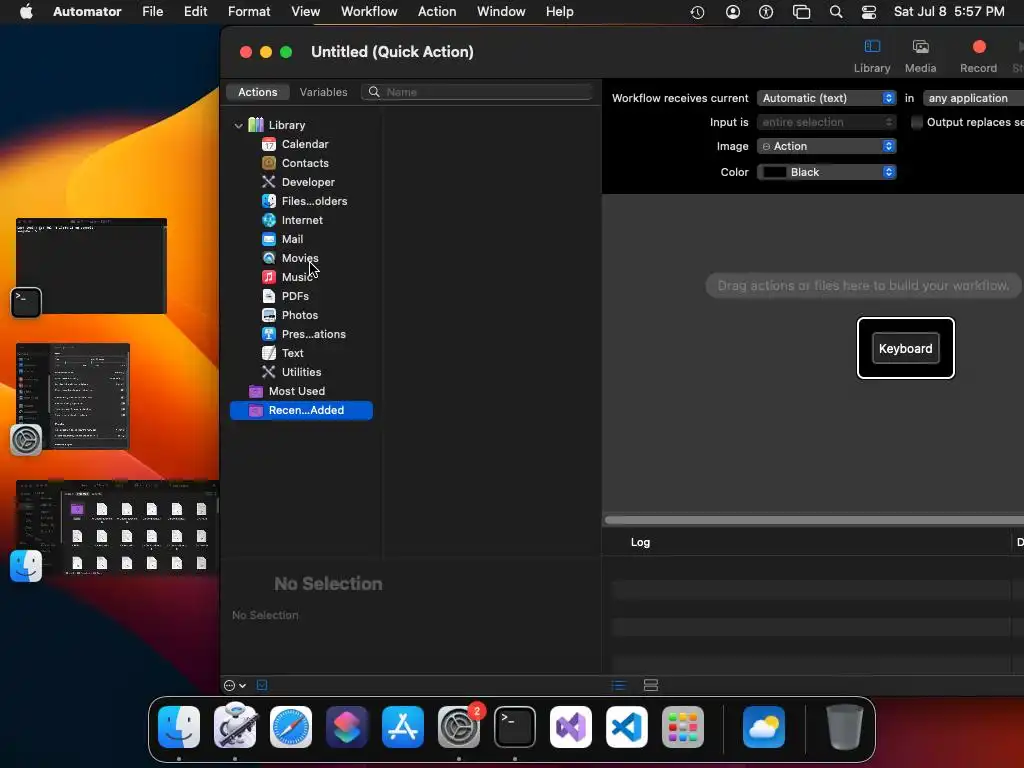Image resolution: width=1024 pixels, height=768 pixels.
Task: Open the View menu
Action: [305, 11]
